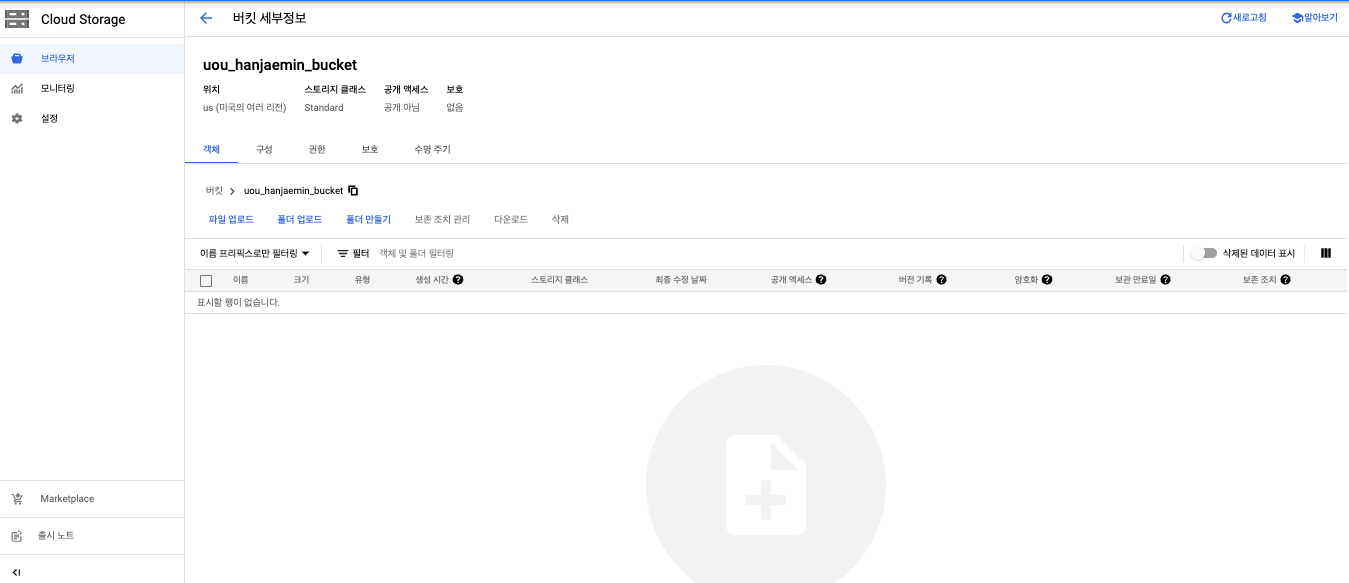Click the 공개 아님 access value
The image size is (1349, 583).
[x=402, y=107]
